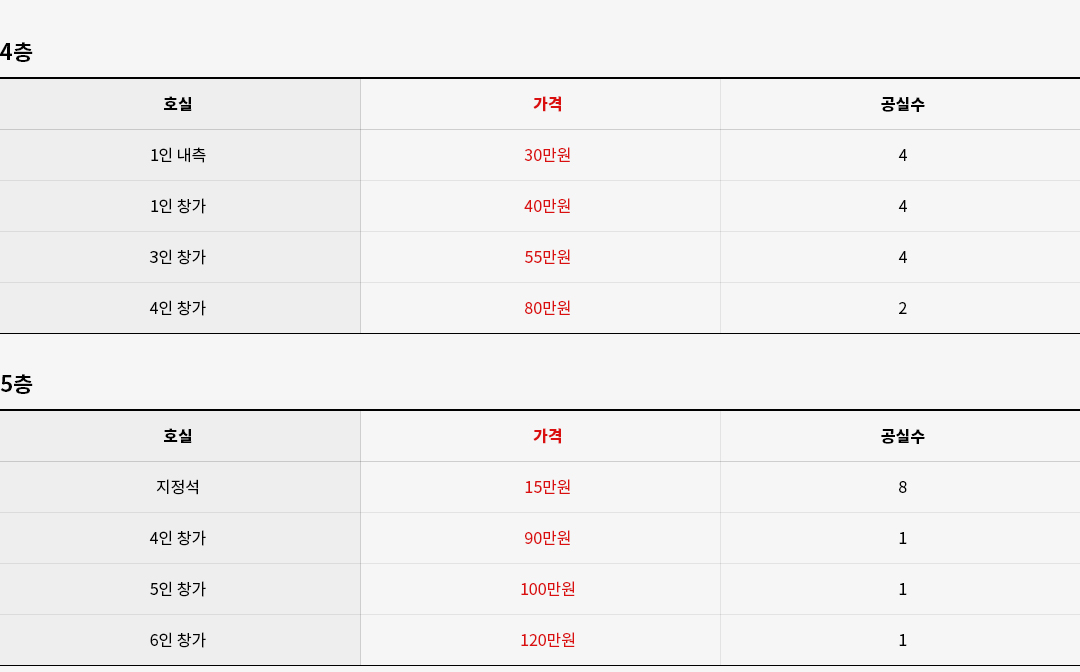Click the 40만원 price for 1인 창가

click(548, 206)
